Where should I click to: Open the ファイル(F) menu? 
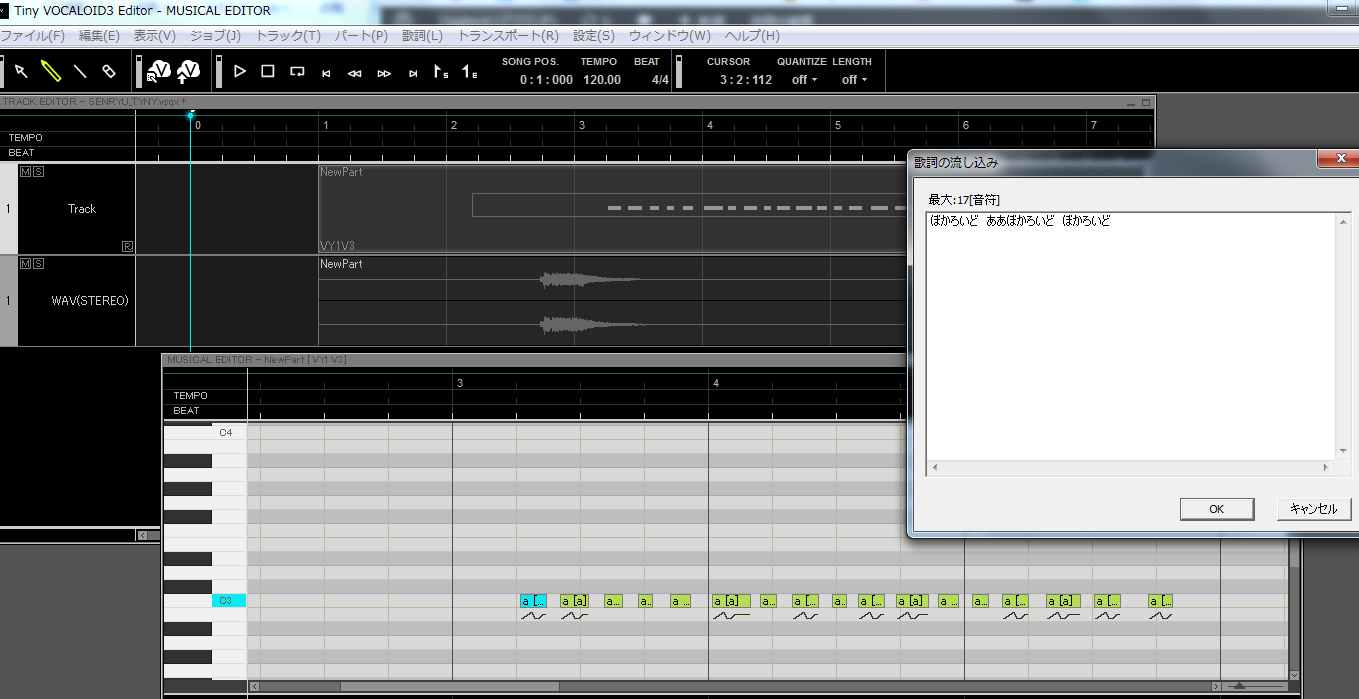(33, 36)
